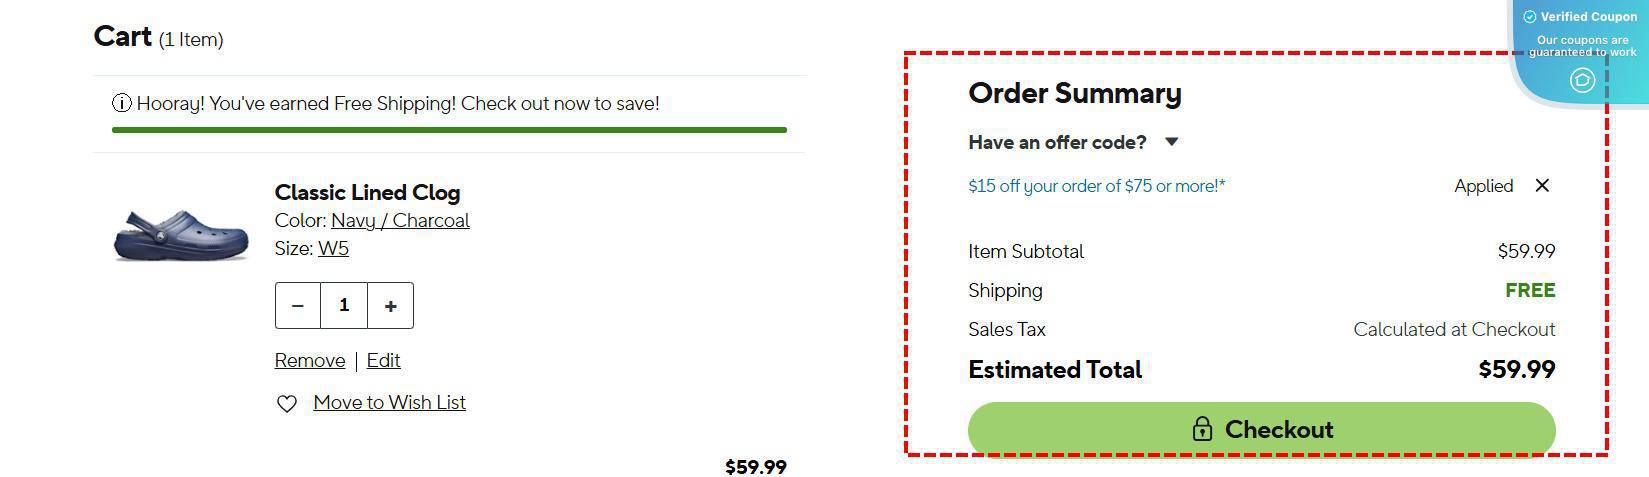Edit the Classic Lined Clog item
Image resolution: width=1649 pixels, height=477 pixels.
pyautogui.click(x=383, y=361)
